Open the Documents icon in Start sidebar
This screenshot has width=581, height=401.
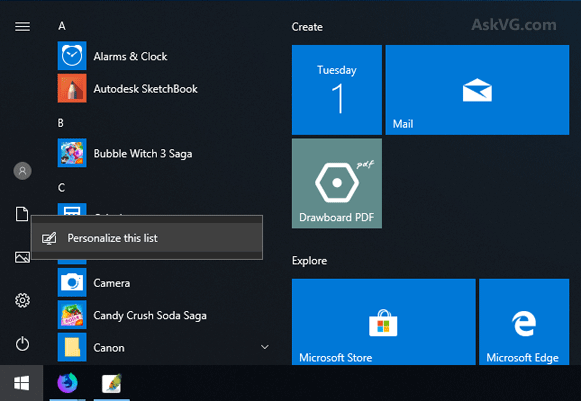(x=22, y=214)
